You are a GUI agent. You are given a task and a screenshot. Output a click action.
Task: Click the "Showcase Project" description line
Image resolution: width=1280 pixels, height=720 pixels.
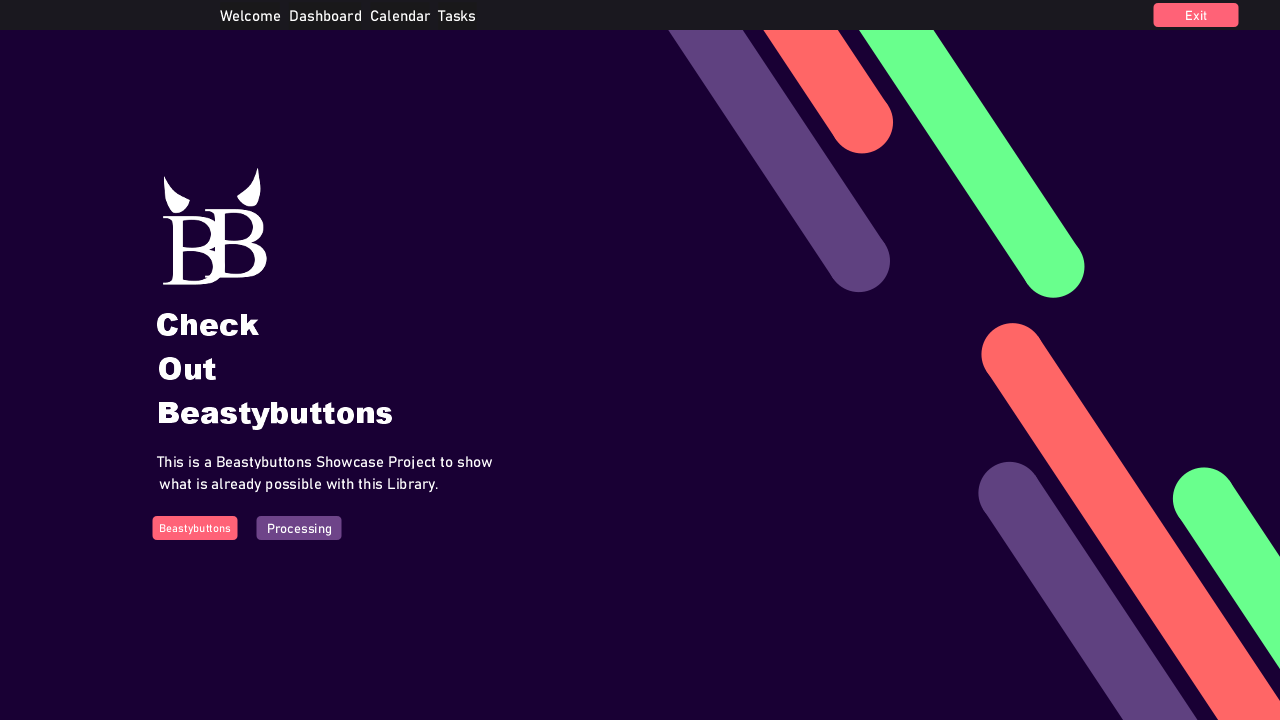(324, 462)
